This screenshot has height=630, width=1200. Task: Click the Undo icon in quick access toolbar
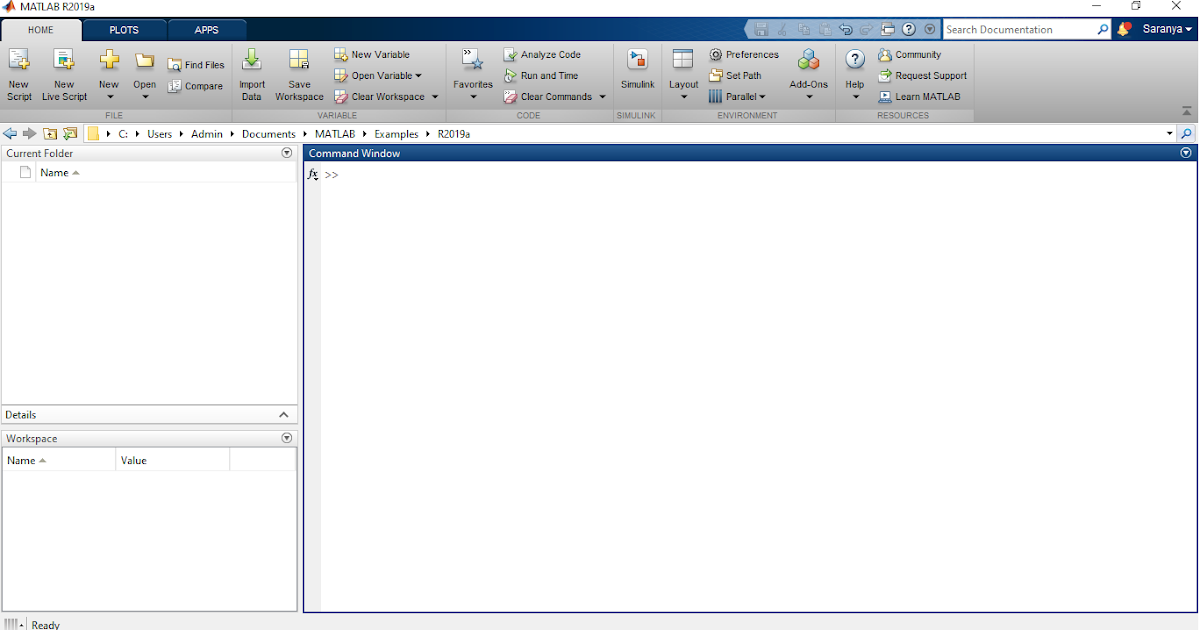point(846,29)
